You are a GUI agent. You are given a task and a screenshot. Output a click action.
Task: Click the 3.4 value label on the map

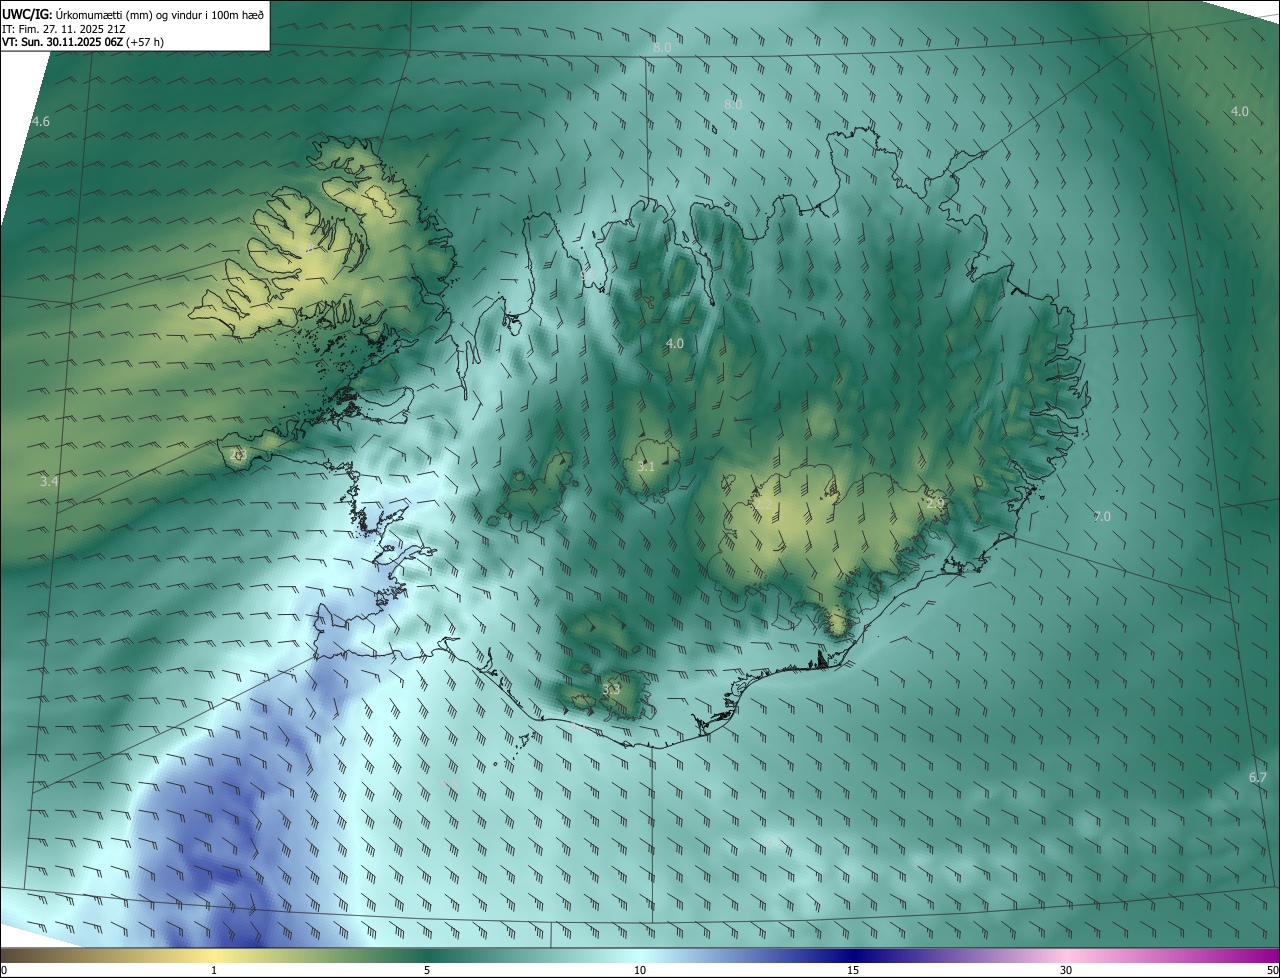click(49, 482)
